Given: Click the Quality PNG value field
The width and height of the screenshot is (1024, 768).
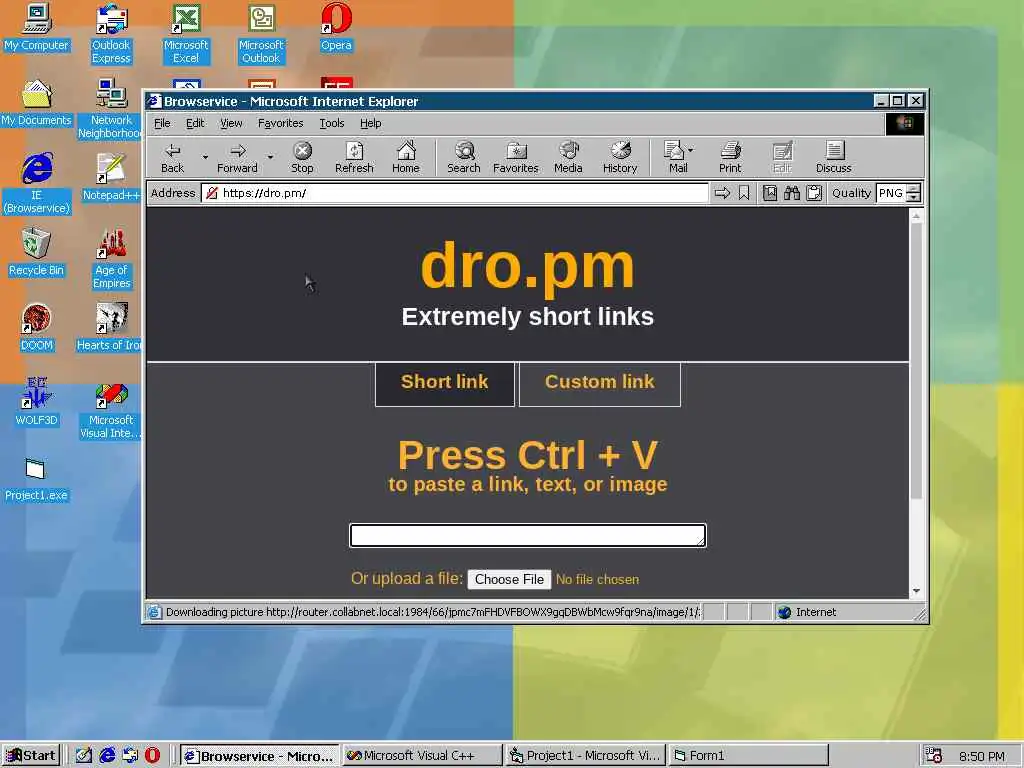Looking at the screenshot, I should 891,193.
